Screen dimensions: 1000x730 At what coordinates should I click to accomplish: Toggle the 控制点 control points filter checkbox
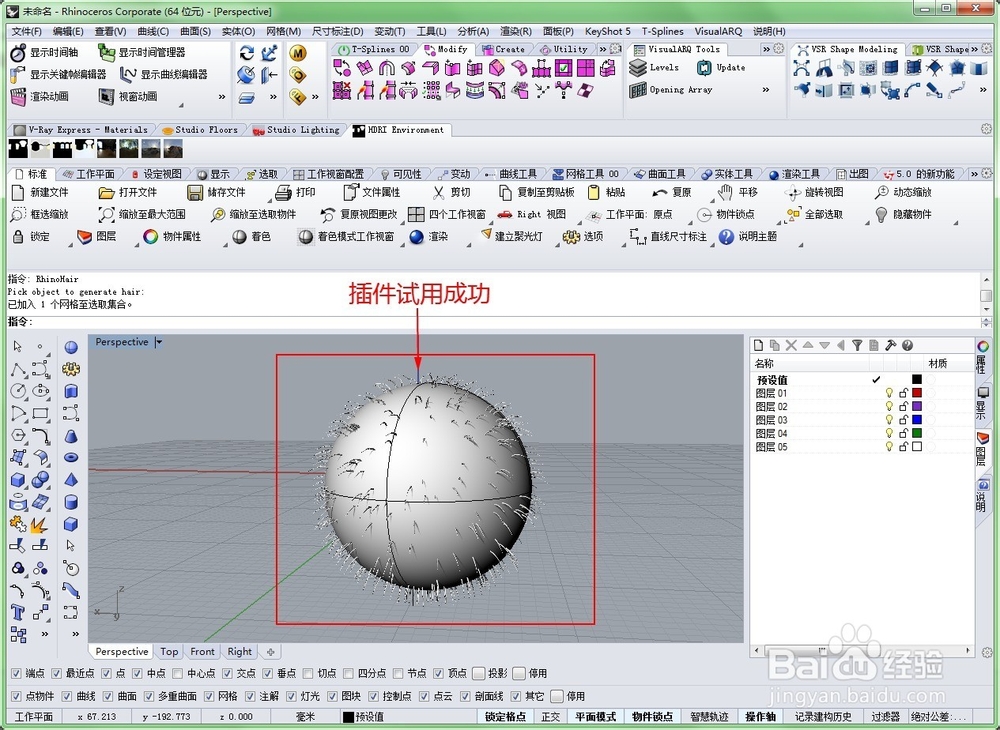point(373,696)
